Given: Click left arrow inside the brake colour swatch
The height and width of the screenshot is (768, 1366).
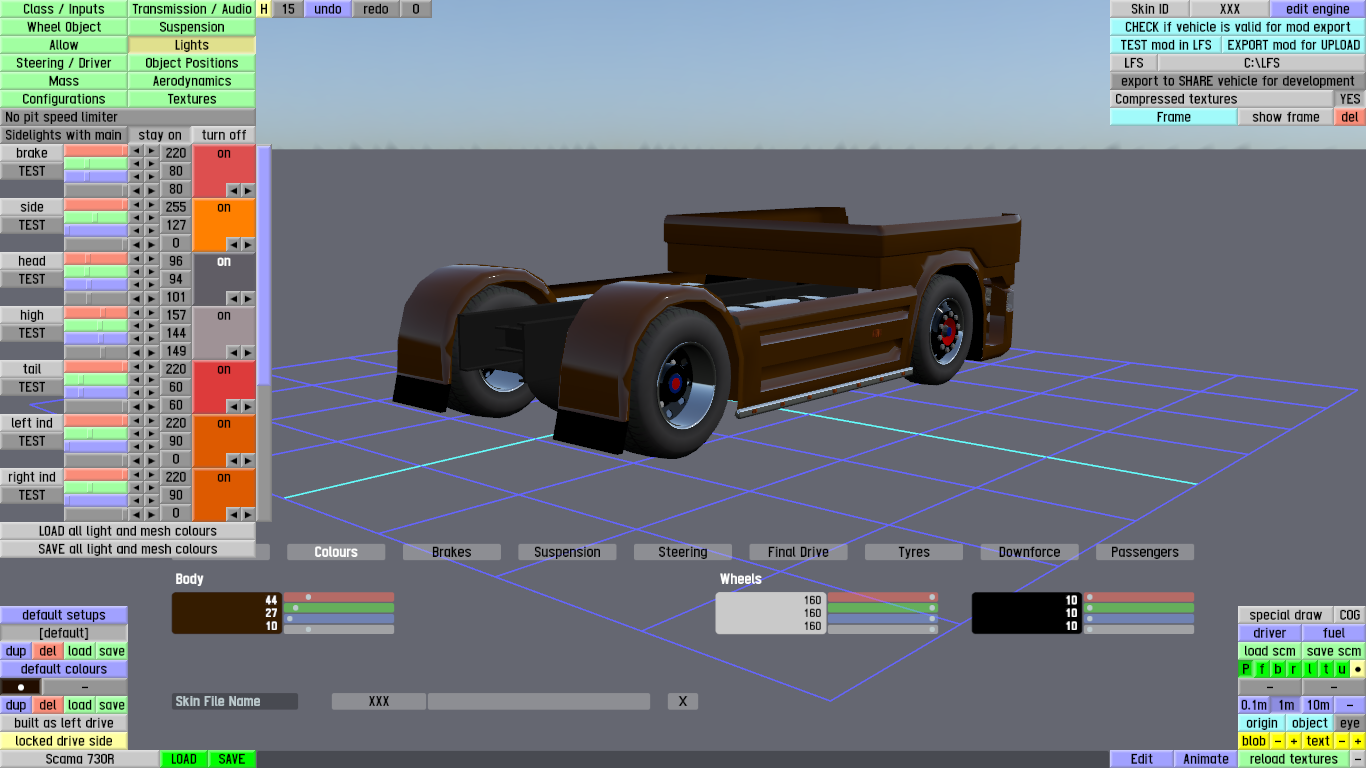Looking at the screenshot, I should click(x=233, y=190).
